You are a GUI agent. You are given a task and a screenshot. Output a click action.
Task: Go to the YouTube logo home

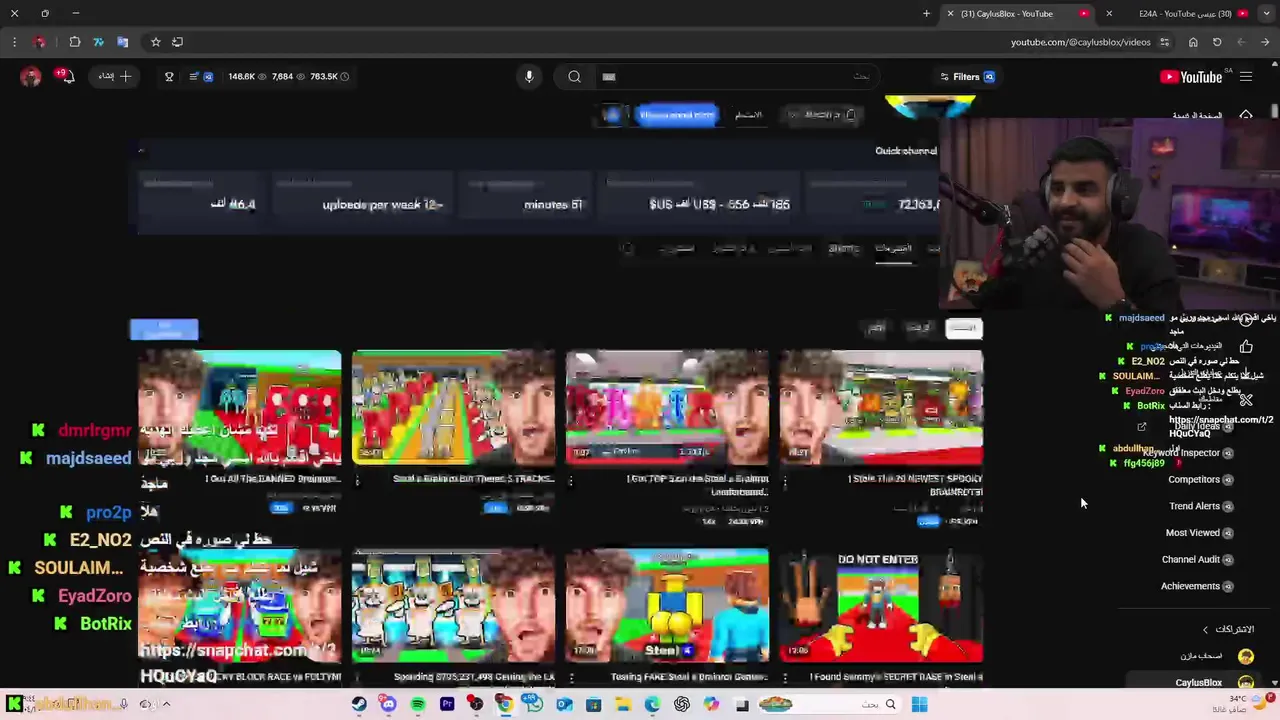(1191, 77)
